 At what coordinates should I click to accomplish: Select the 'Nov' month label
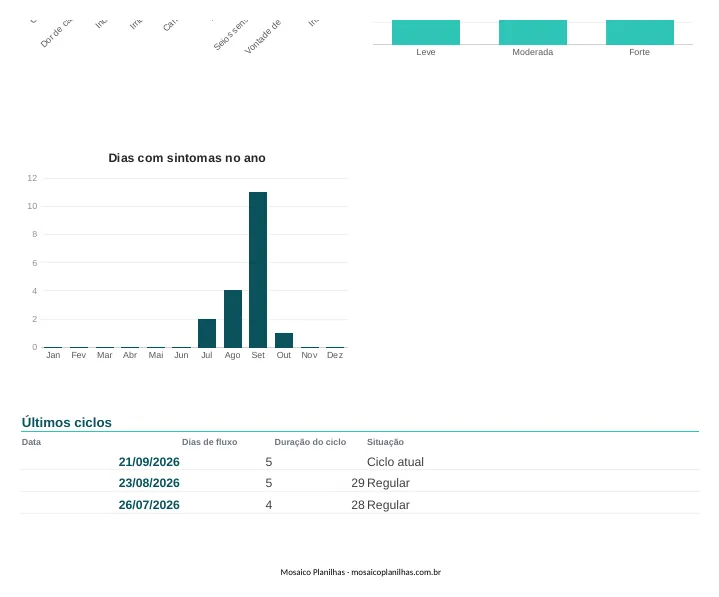pyautogui.click(x=309, y=355)
